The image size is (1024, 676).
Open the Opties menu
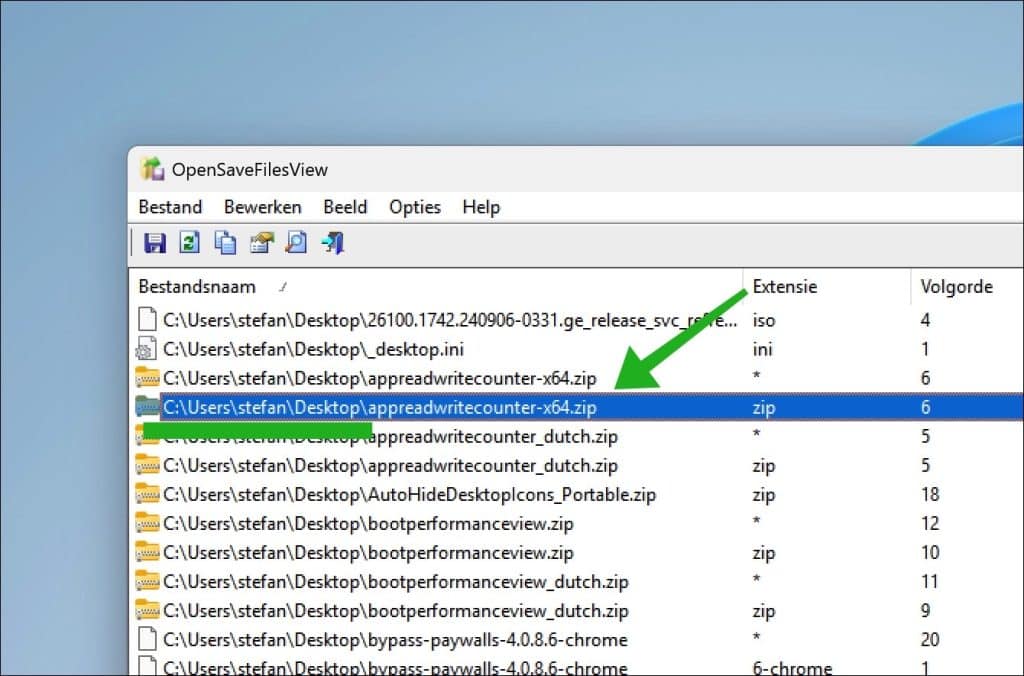(x=415, y=208)
